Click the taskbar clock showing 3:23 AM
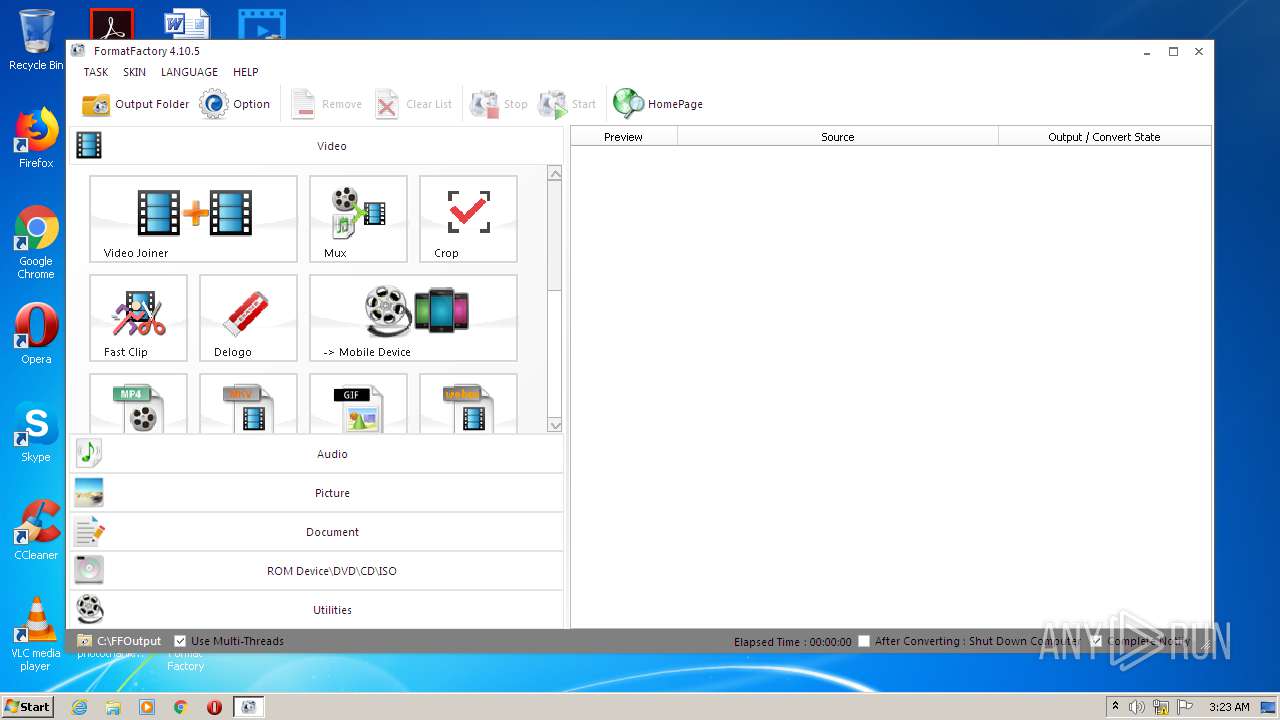 click(x=1229, y=707)
